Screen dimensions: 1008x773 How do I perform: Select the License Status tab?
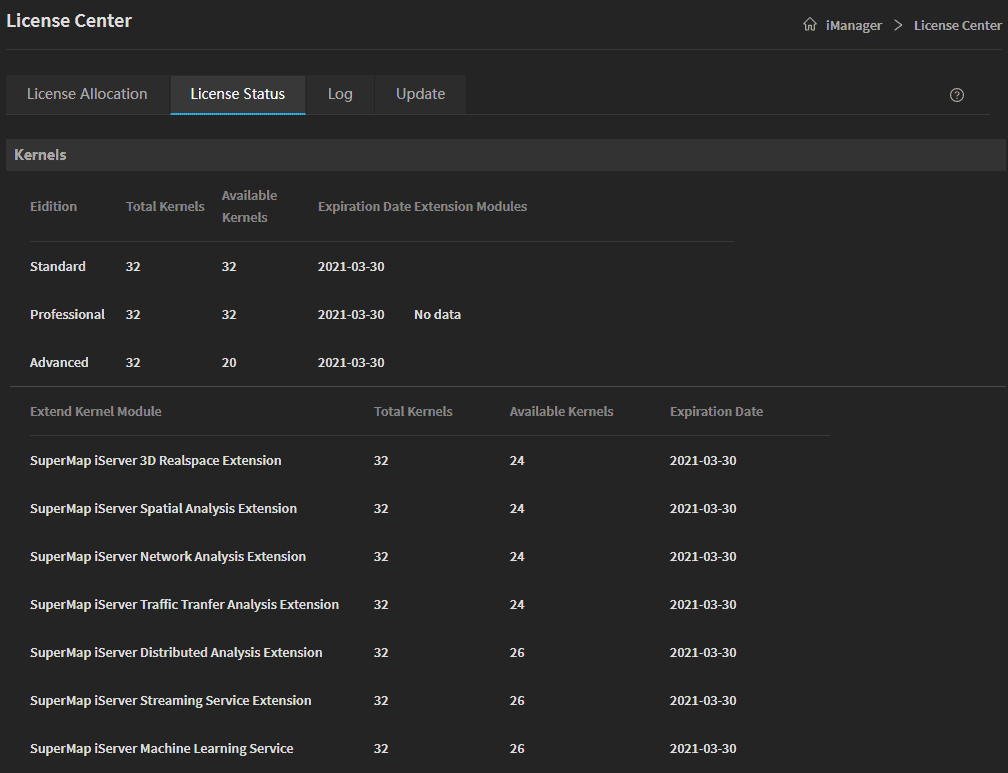click(x=237, y=94)
